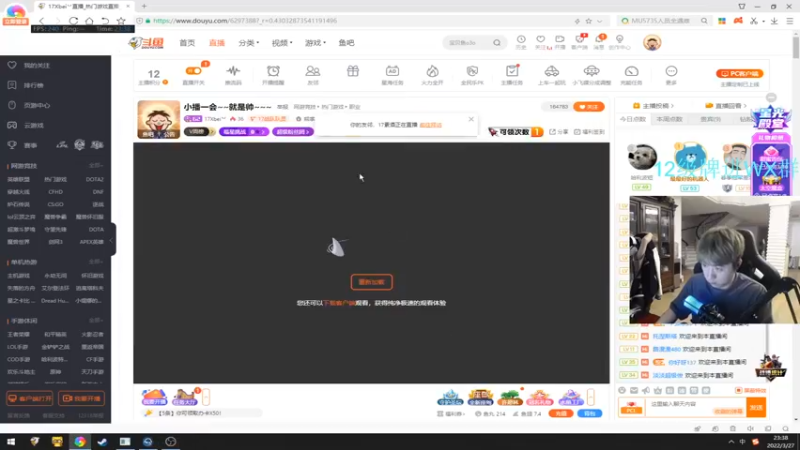The width and height of the screenshot is (800, 450).
Task: Open the 开播提醒 alarm clock icon
Action: point(273,74)
